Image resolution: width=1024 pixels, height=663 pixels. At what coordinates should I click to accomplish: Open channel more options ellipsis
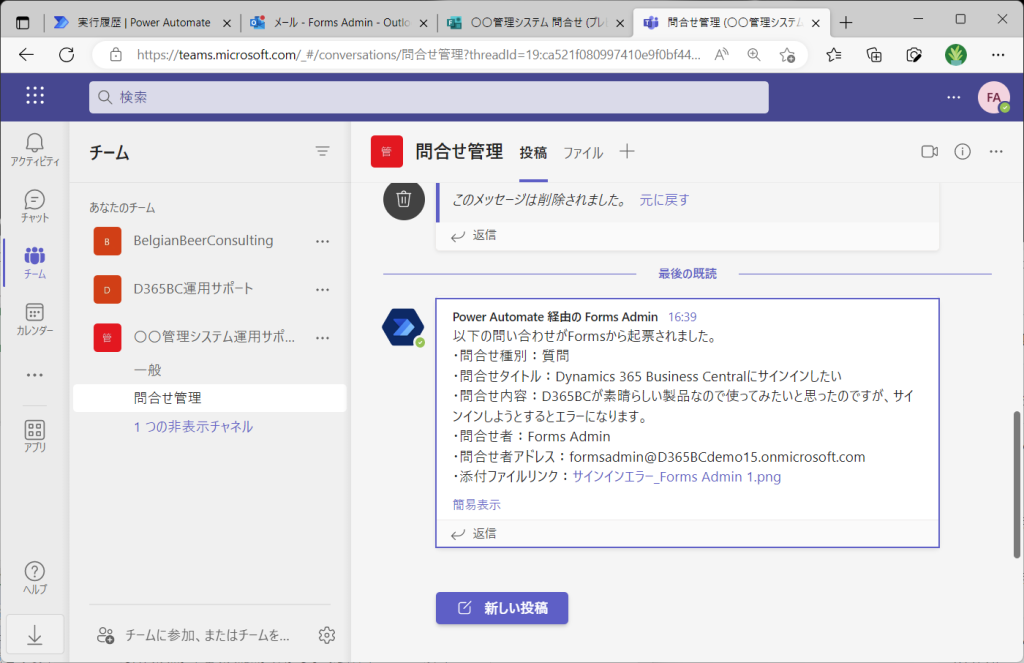pyautogui.click(x=995, y=152)
